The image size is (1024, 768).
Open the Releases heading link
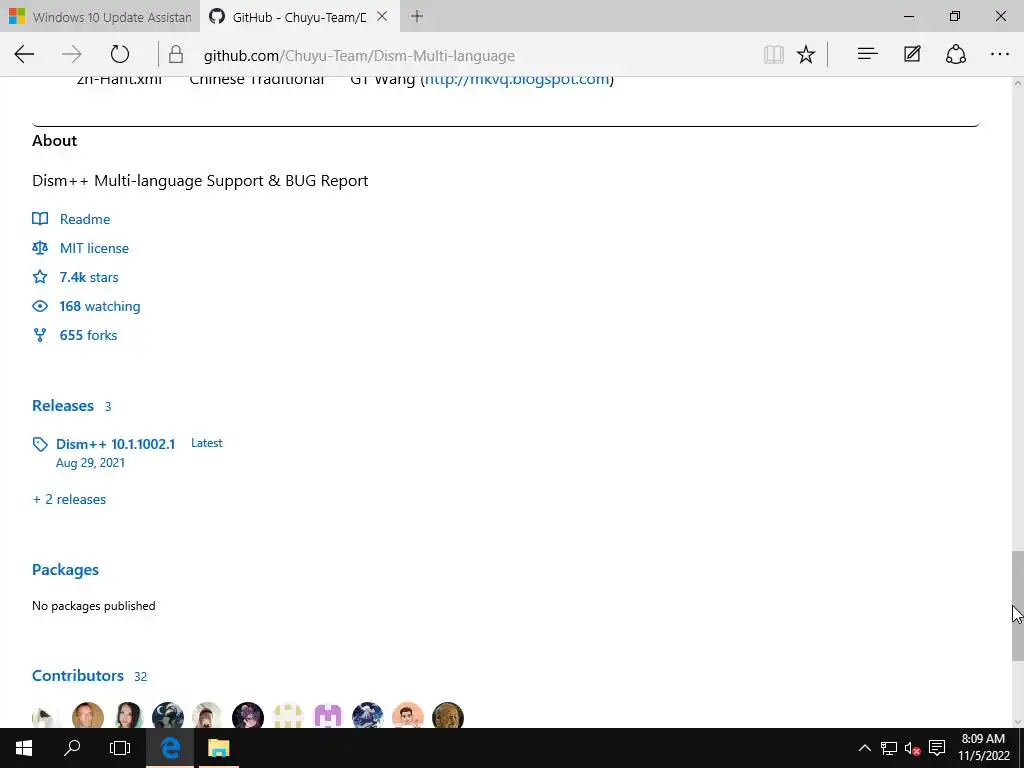[63, 406]
